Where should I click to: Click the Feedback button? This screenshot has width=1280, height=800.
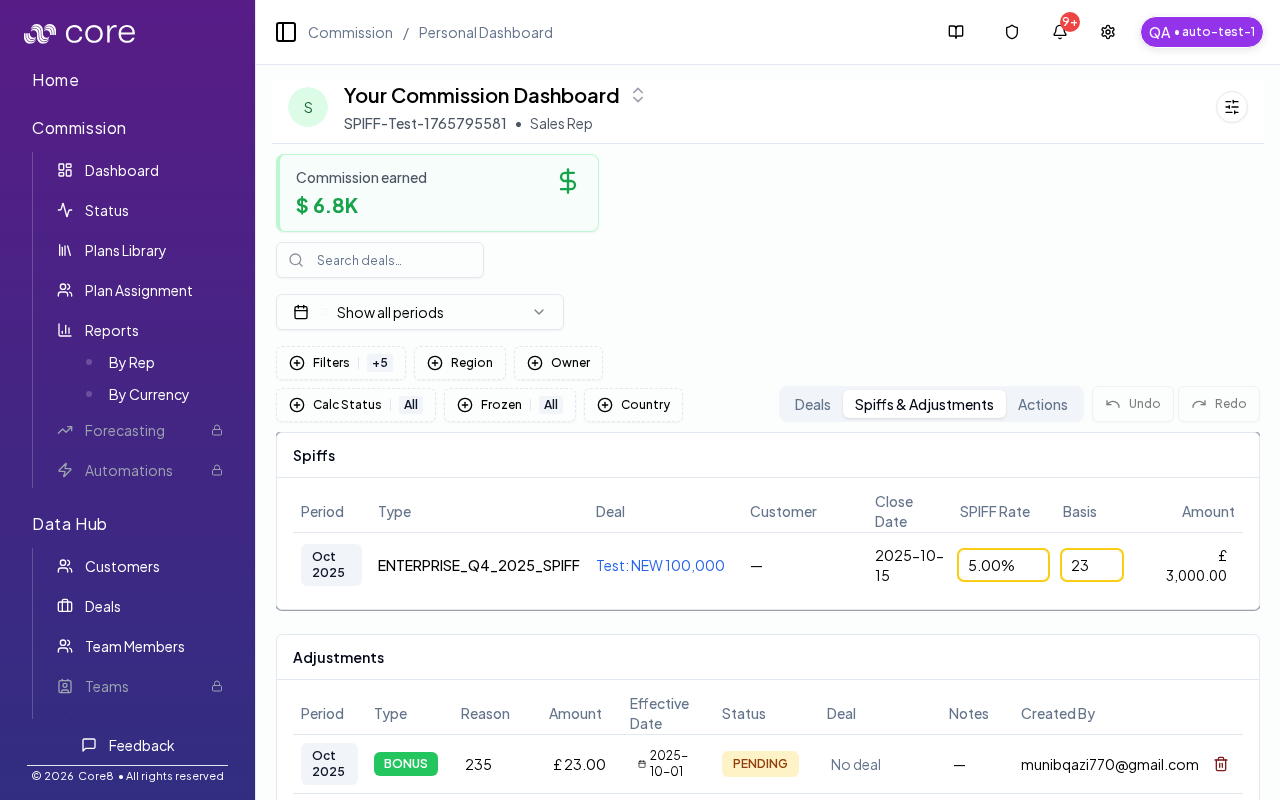128,745
